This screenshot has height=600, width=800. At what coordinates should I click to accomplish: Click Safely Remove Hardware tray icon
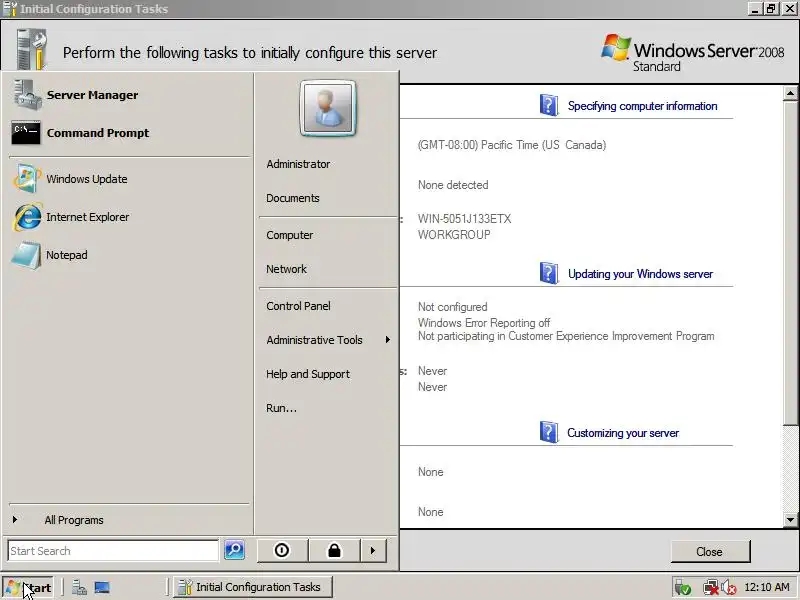pos(682,588)
